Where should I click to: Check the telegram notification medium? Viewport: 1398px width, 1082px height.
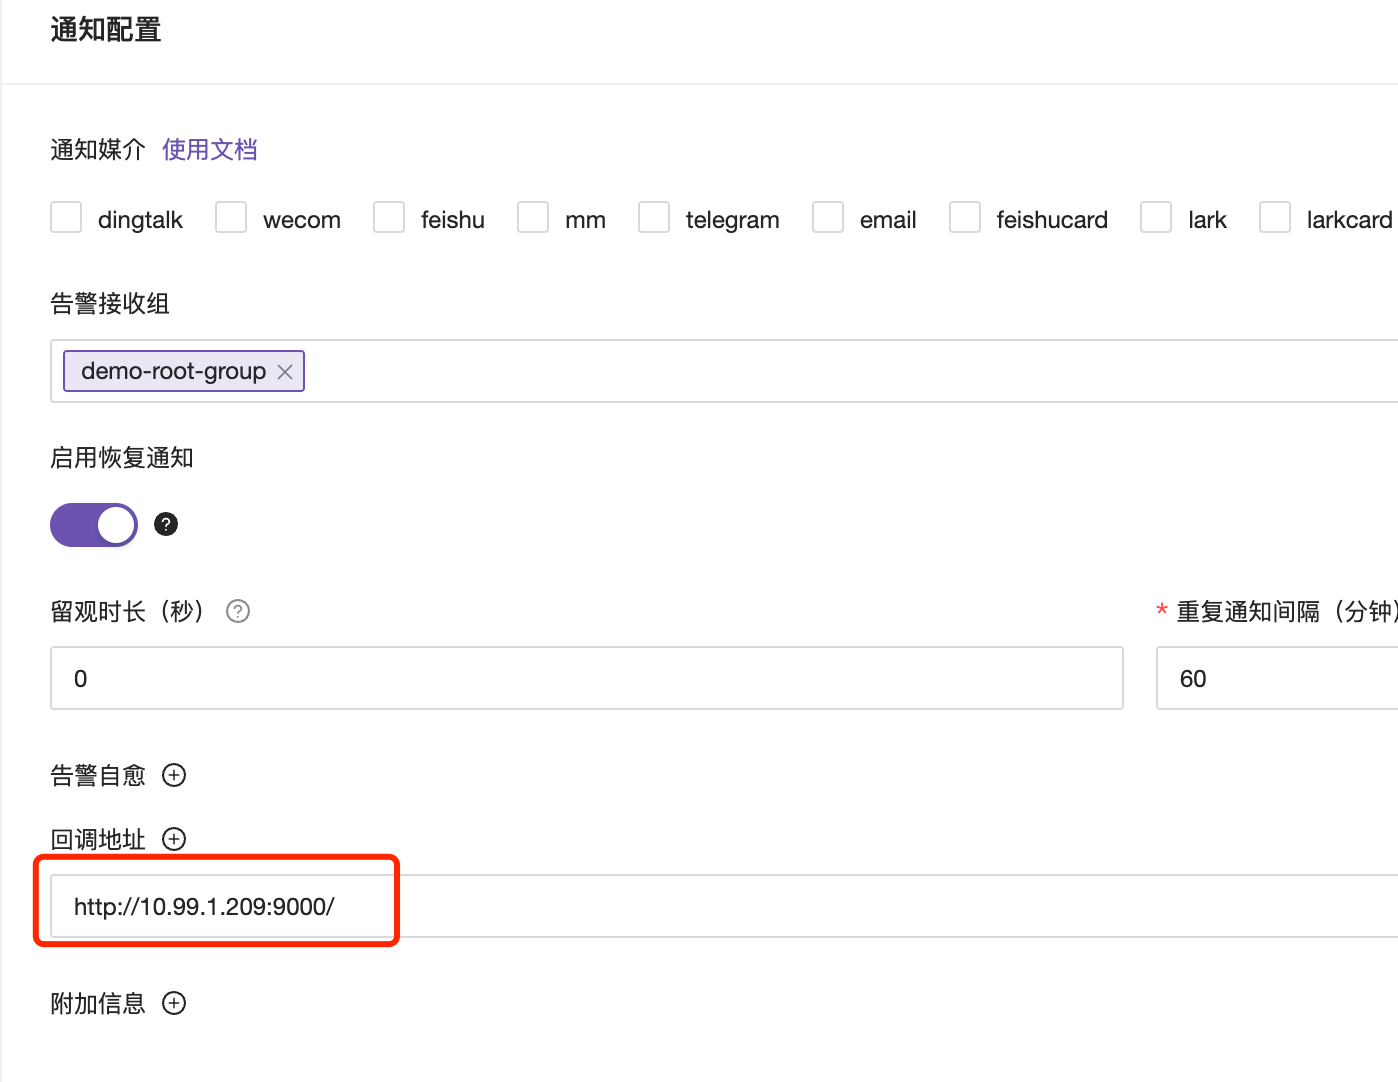coord(654,217)
